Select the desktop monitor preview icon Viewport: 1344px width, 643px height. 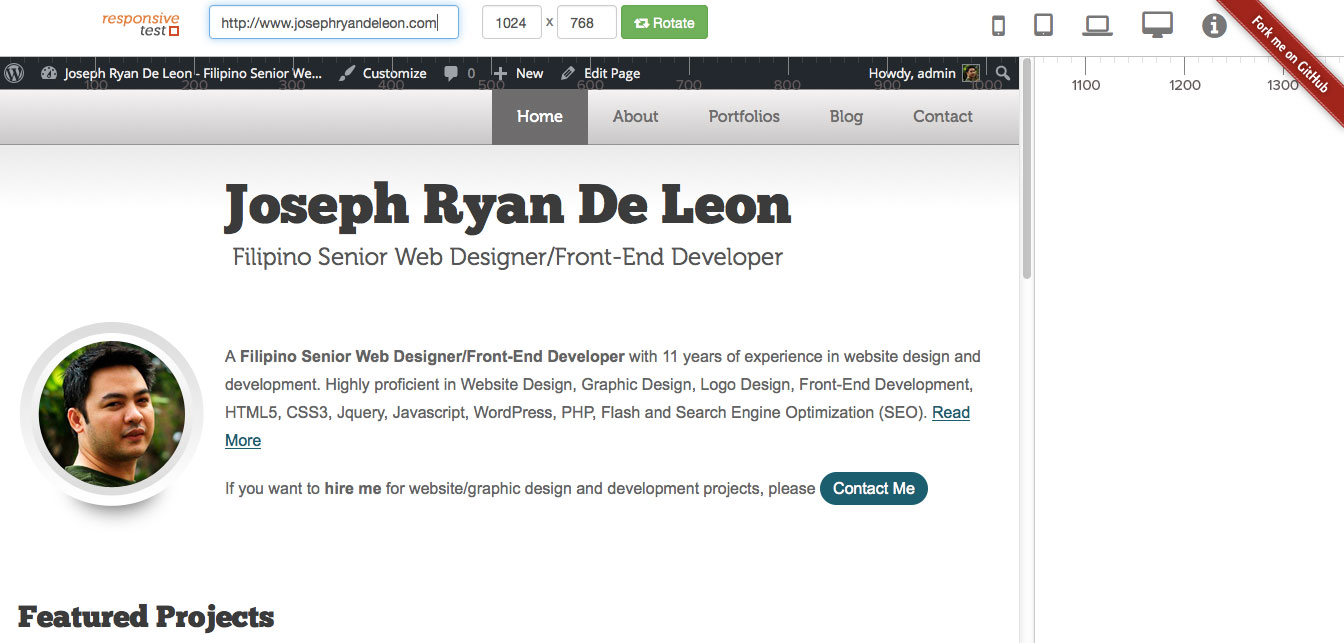tap(1157, 24)
